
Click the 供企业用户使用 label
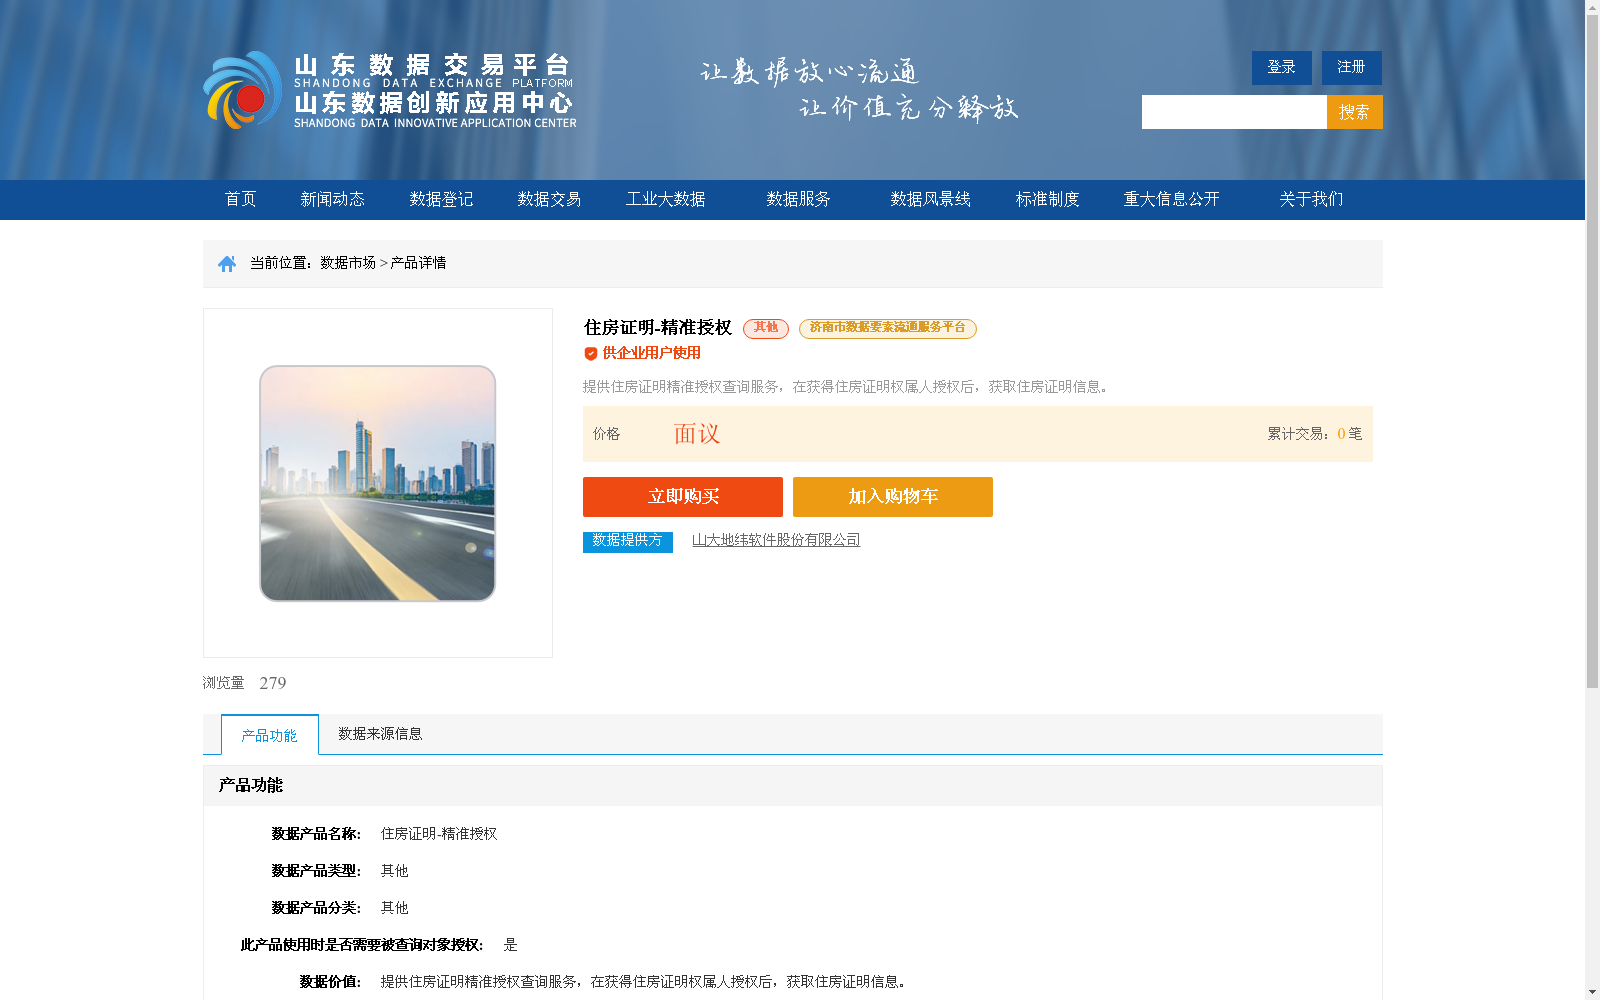(651, 353)
